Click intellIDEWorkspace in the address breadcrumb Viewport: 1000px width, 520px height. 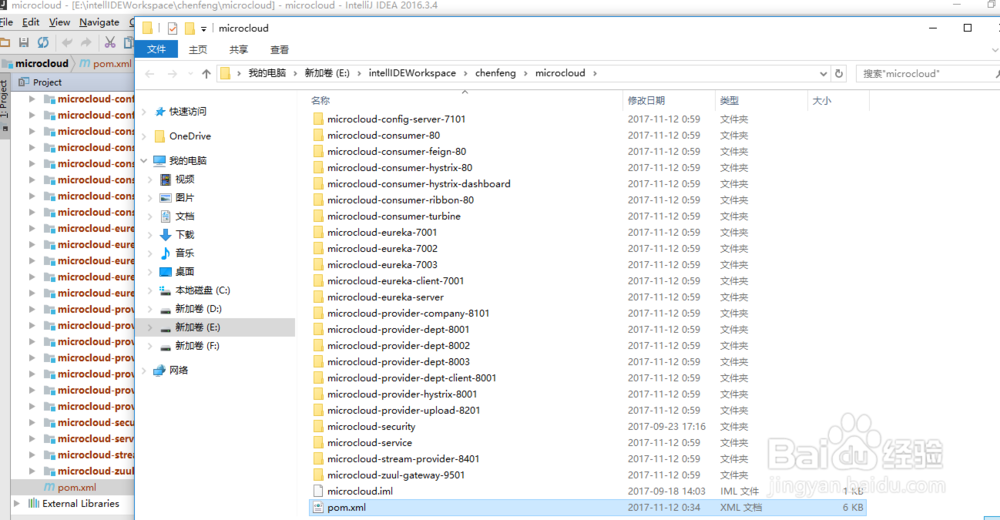tap(412, 73)
